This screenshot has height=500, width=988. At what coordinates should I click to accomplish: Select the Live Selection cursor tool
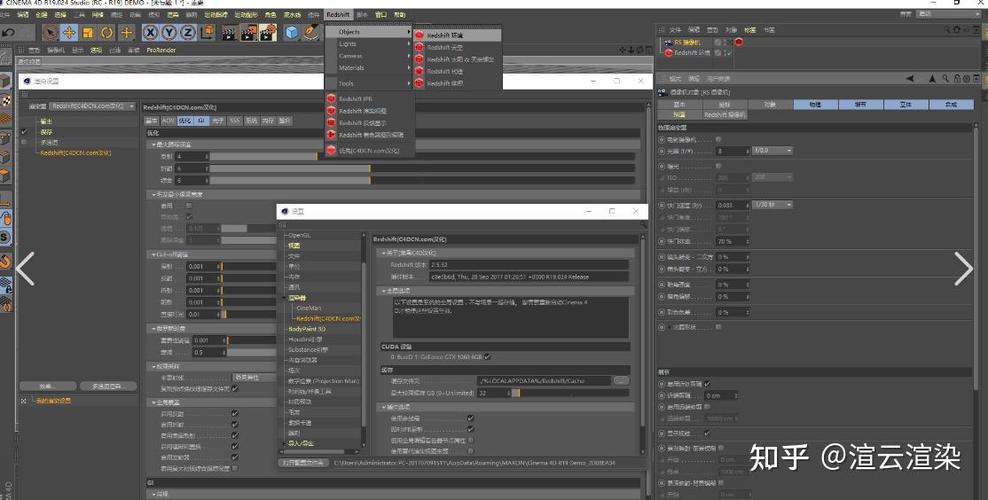[50, 33]
